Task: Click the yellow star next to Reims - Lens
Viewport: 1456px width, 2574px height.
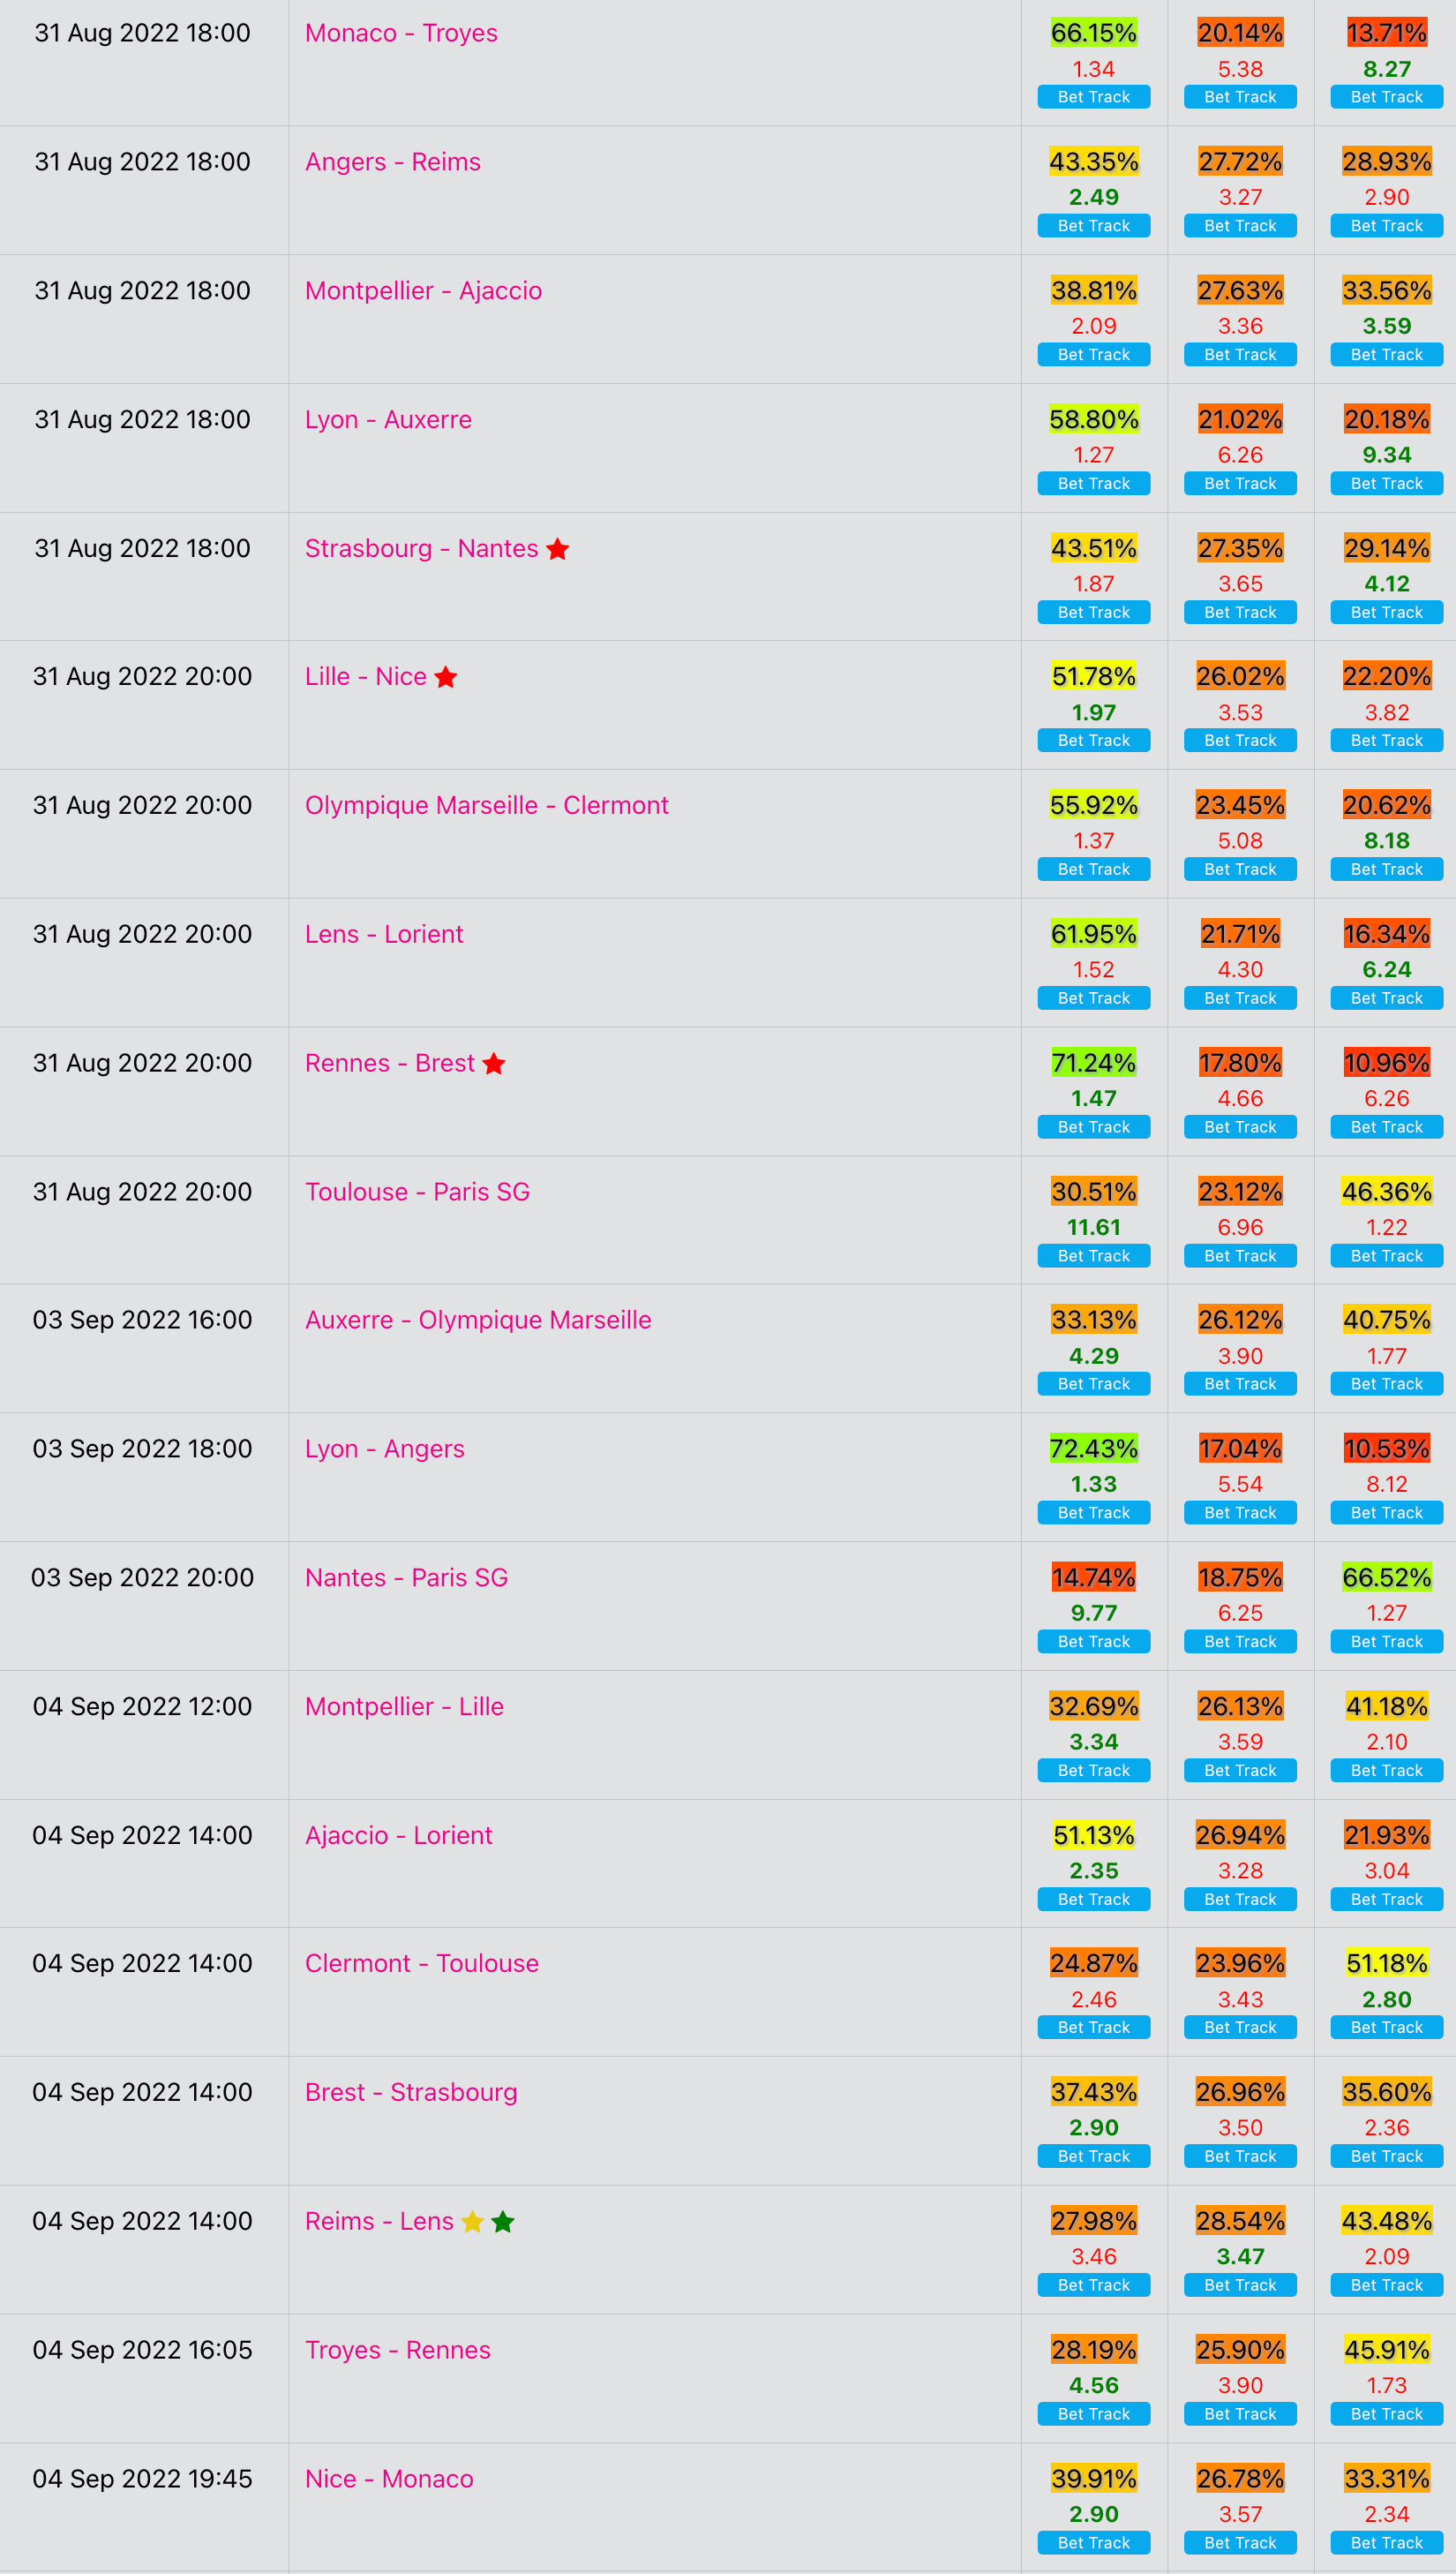Action: [x=473, y=2221]
